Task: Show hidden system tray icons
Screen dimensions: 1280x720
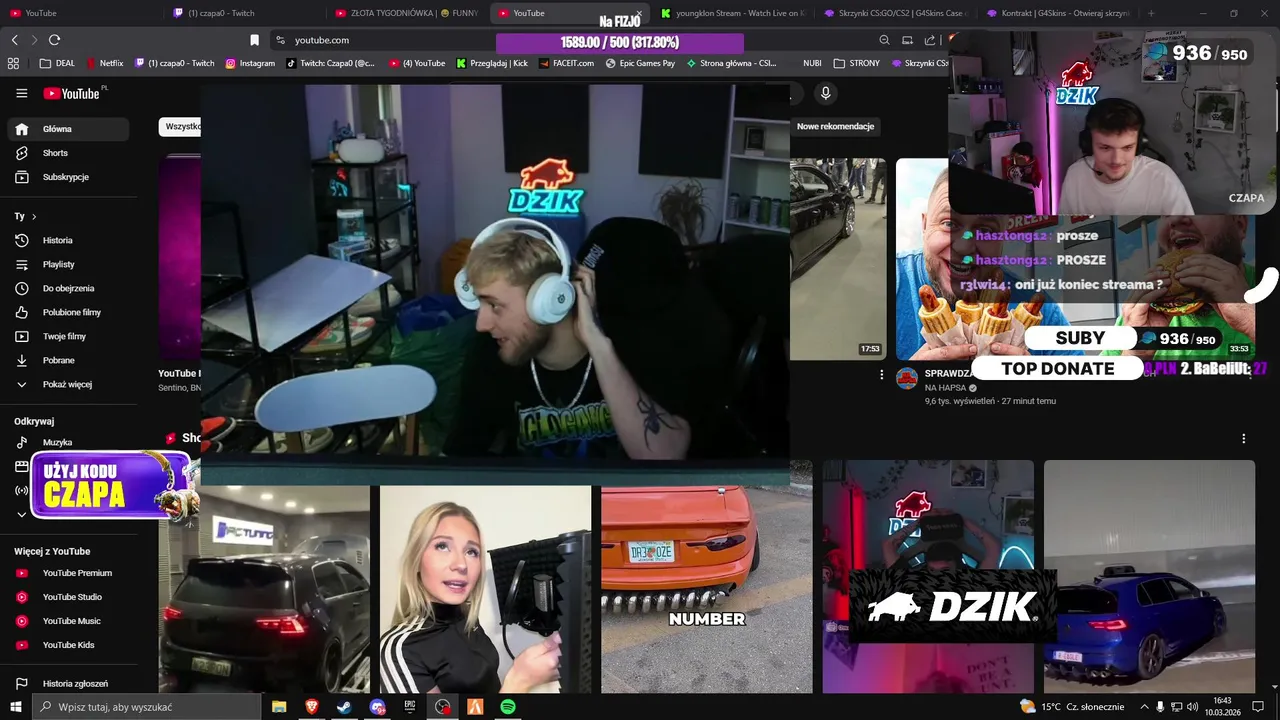Action: pos(1145,707)
